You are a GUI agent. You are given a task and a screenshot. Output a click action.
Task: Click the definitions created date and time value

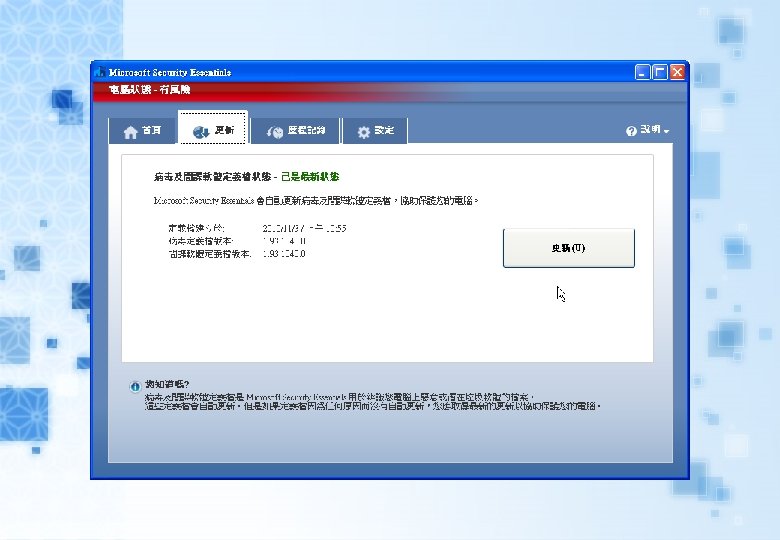pyautogui.click(x=304, y=228)
